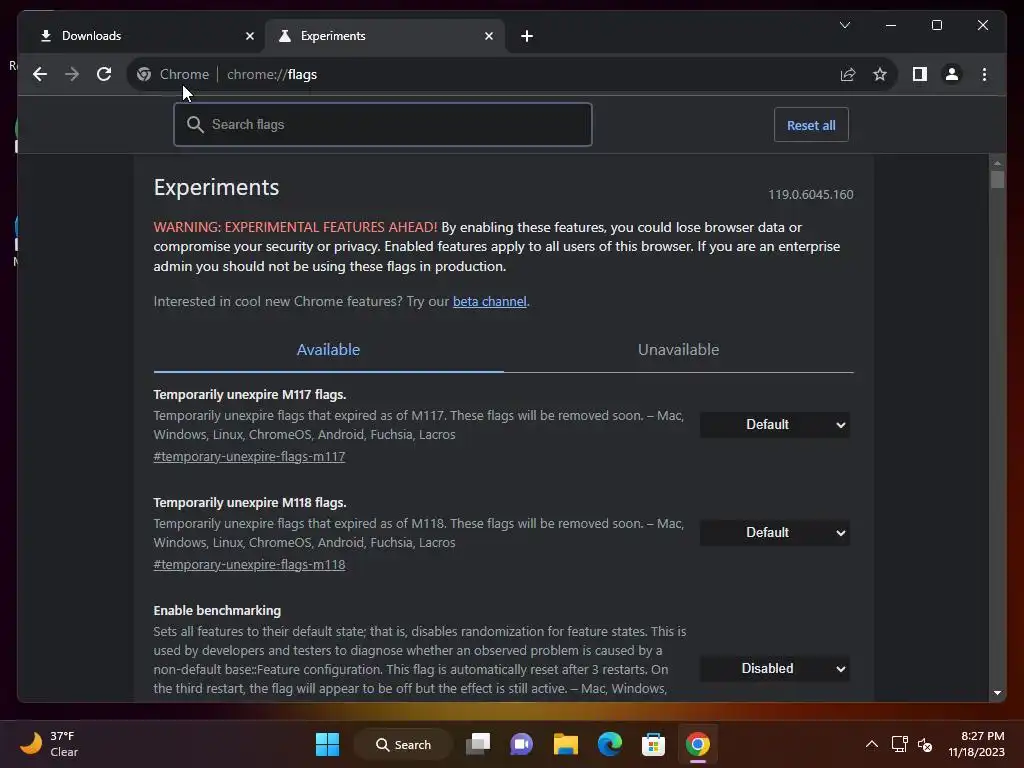
Task: Click the forward navigation arrow
Action: click(72, 74)
